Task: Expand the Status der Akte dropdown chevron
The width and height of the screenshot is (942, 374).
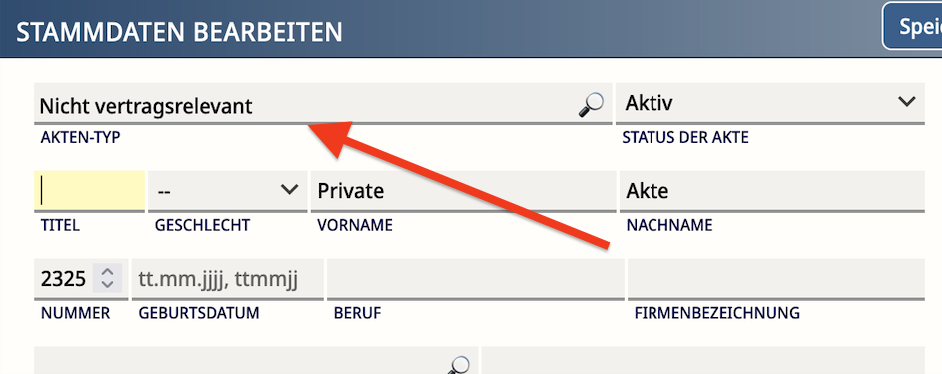Action: click(x=907, y=101)
